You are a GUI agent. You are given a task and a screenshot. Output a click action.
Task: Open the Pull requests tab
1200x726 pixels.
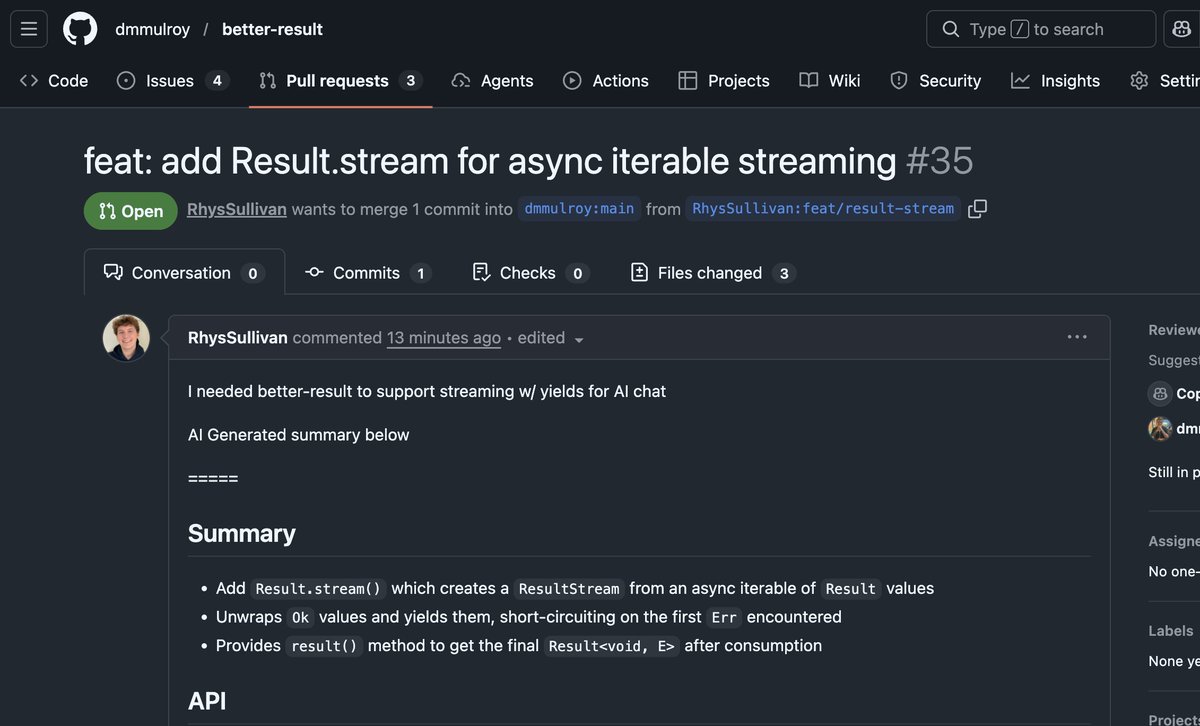point(341,81)
